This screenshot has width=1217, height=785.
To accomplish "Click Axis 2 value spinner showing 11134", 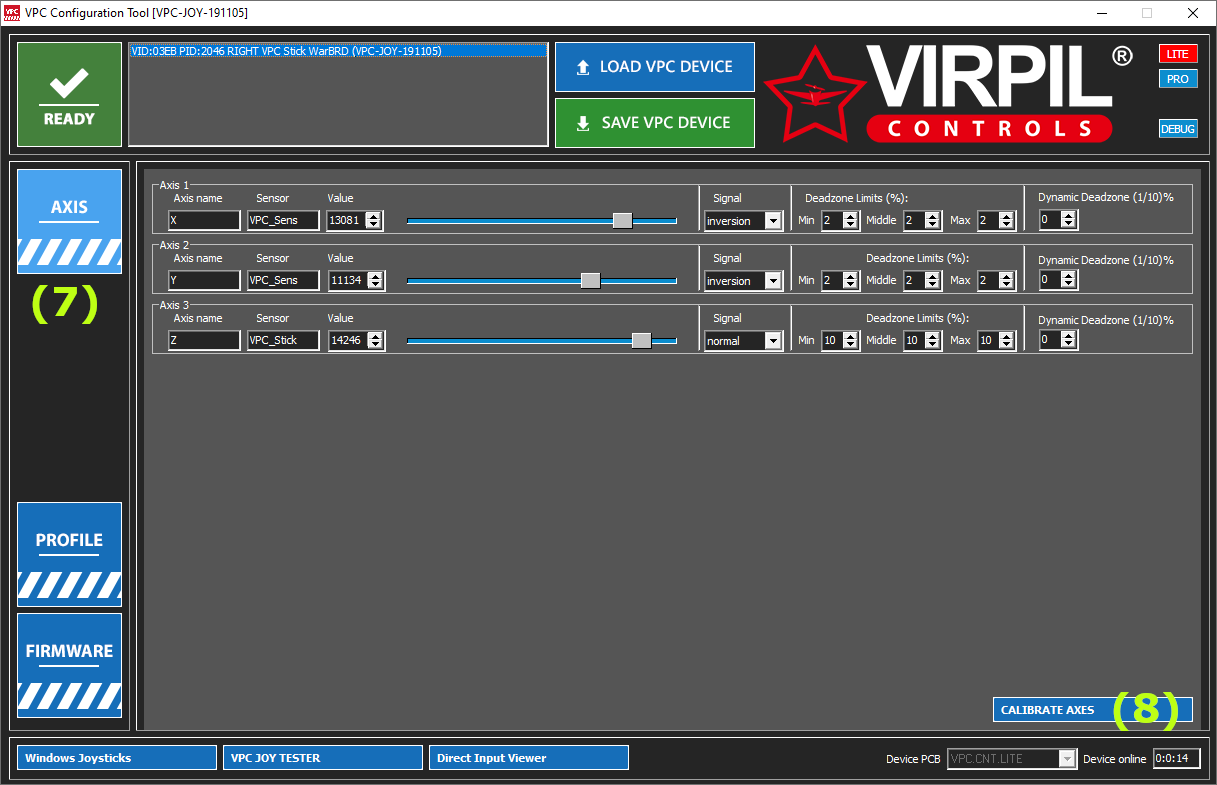I will [x=355, y=281].
